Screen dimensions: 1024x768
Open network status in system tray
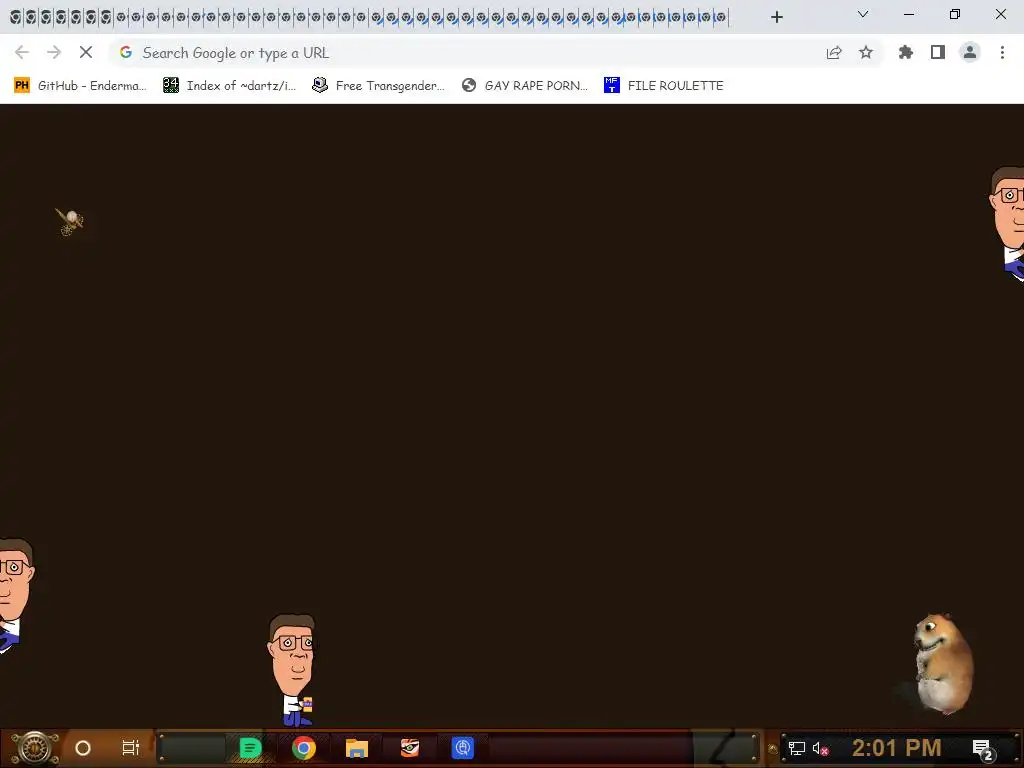(x=796, y=748)
